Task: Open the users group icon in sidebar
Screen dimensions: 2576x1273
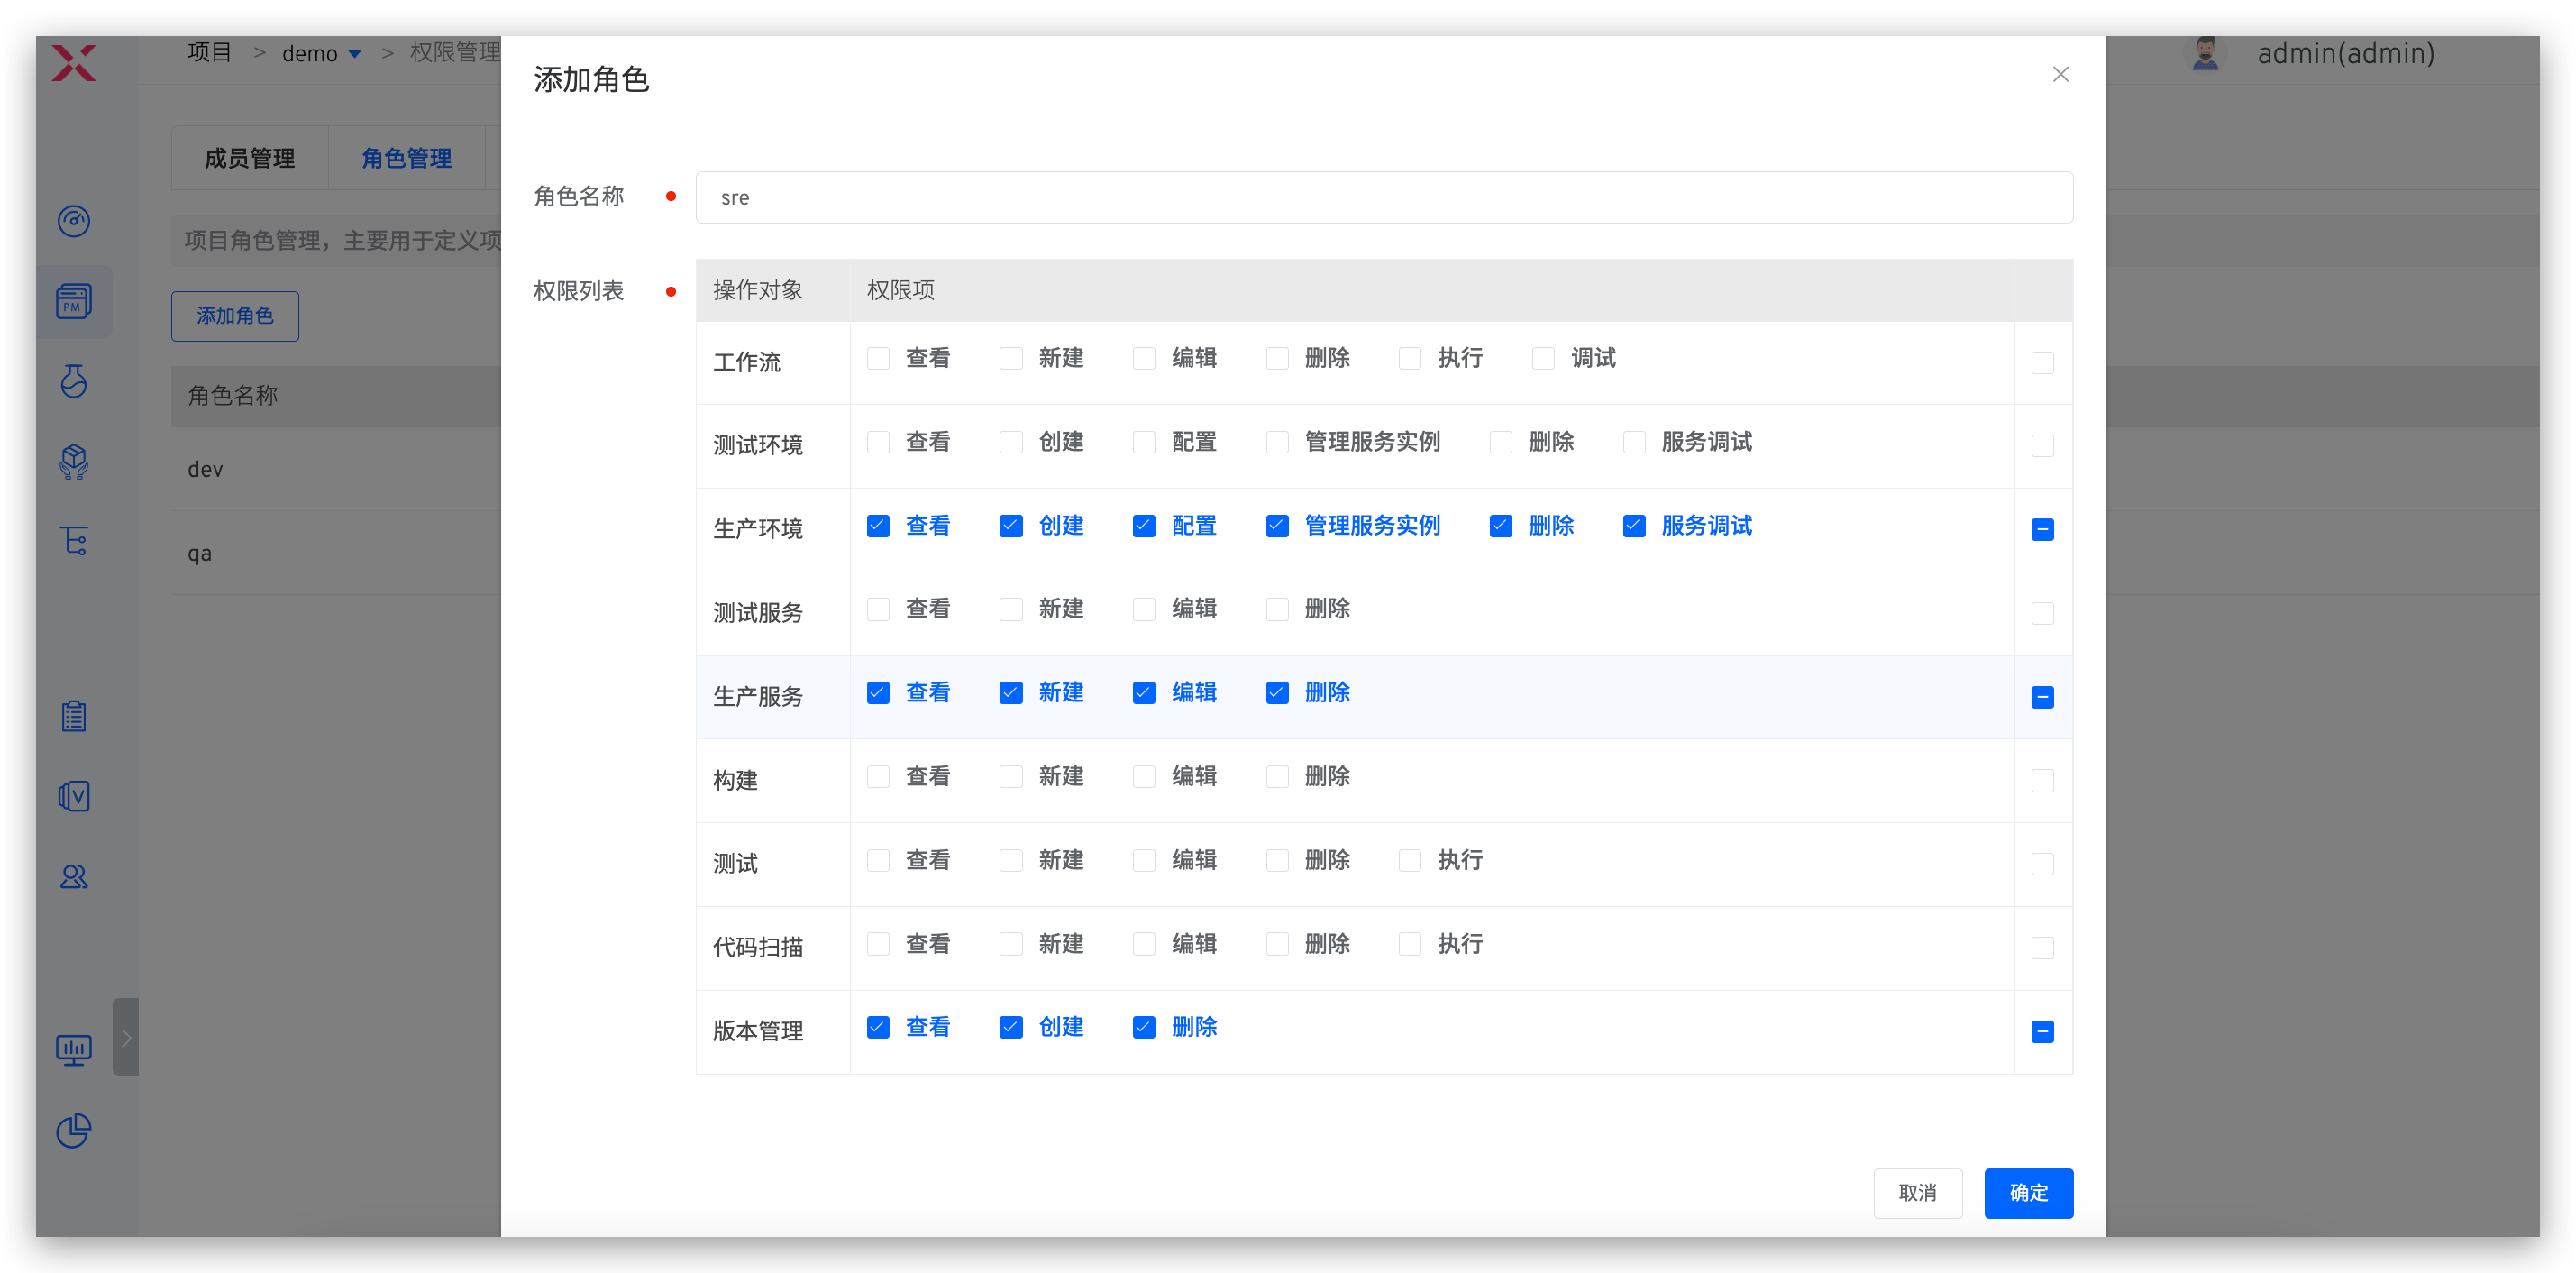Action: click(74, 877)
